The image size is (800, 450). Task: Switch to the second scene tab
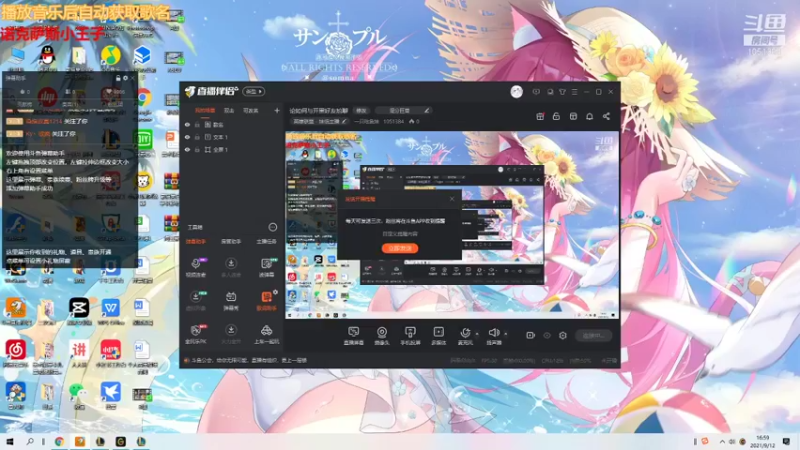(229, 110)
